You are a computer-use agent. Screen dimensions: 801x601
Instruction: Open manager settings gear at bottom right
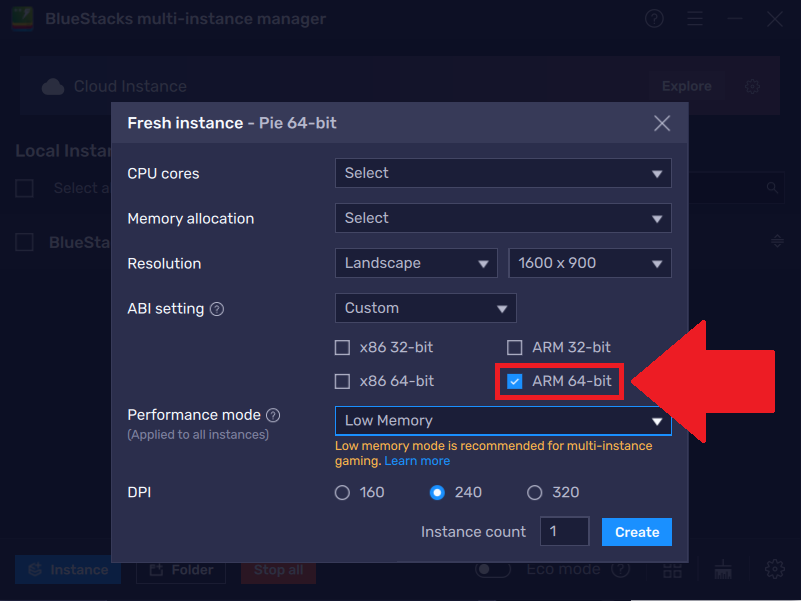pyautogui.click(x=774, y=569)
